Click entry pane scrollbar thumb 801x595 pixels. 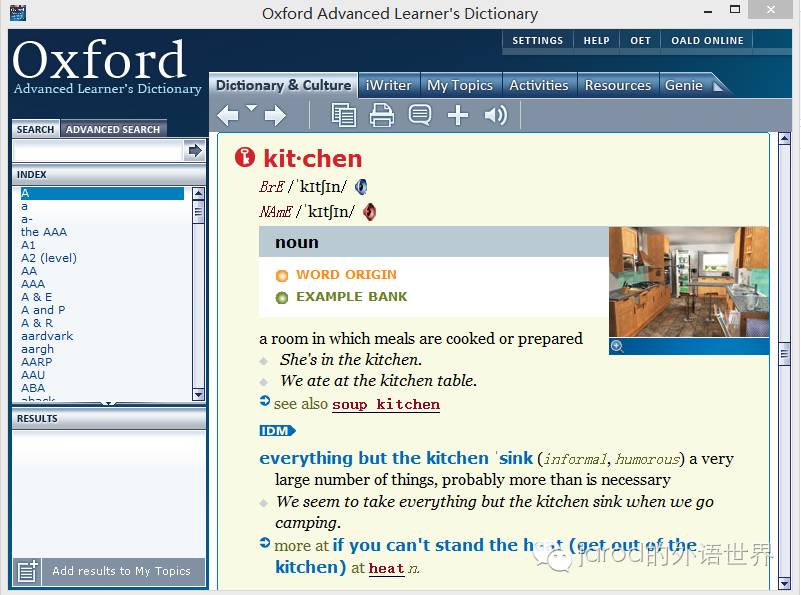(784, 354)
